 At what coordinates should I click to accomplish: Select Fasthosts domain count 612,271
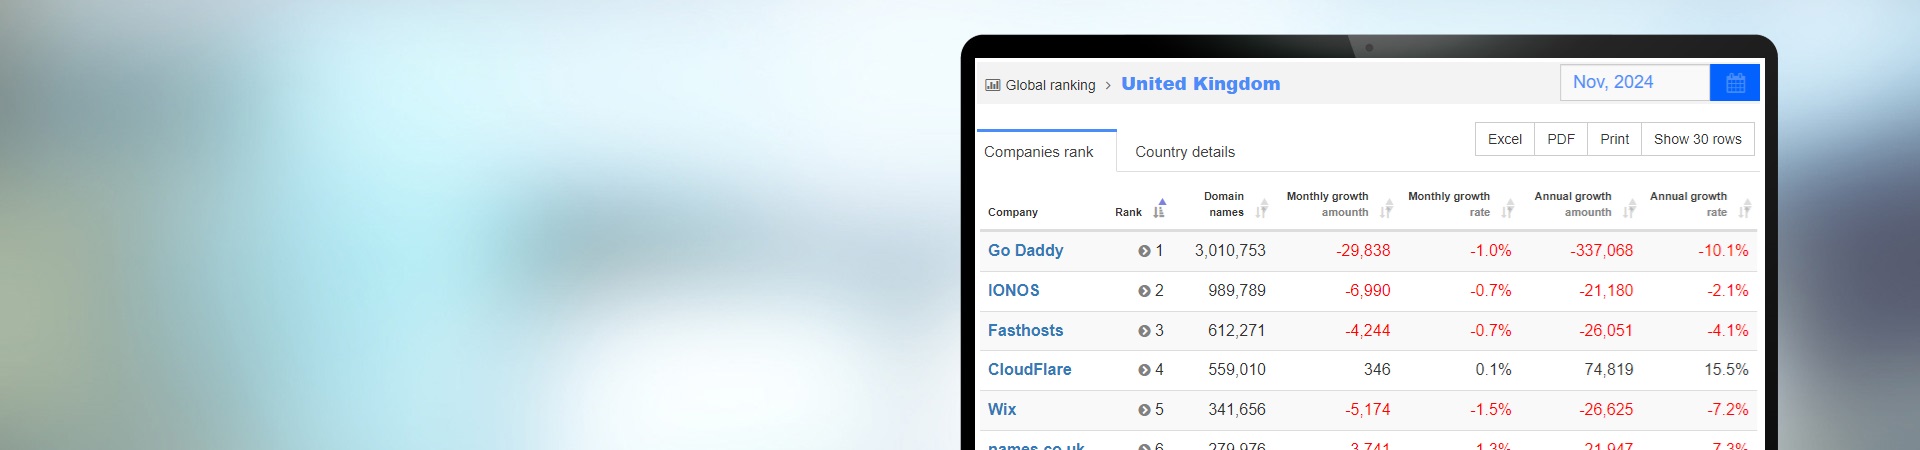(x=1237, y=331)
